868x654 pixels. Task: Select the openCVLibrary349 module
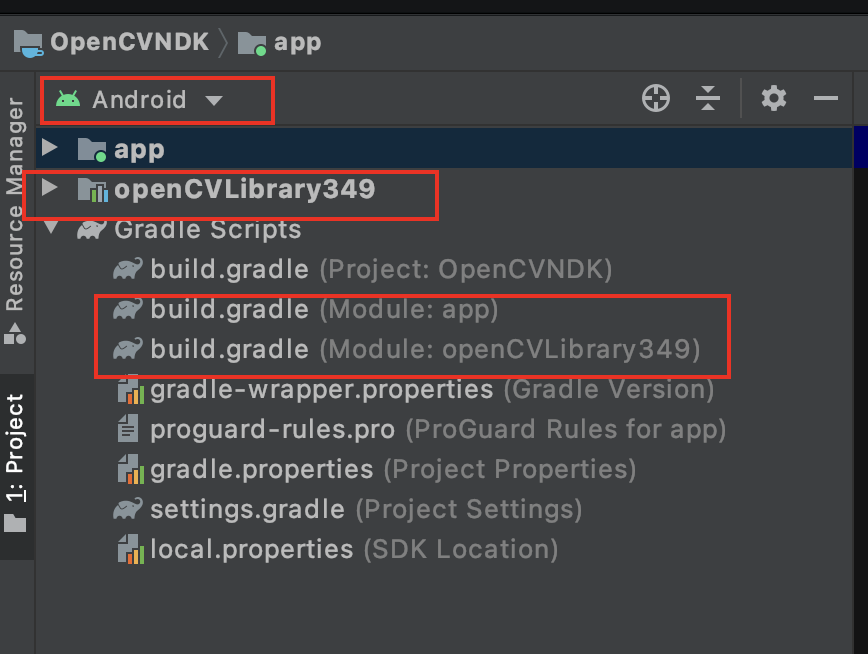pyautogui.click(x=443, y=189)
